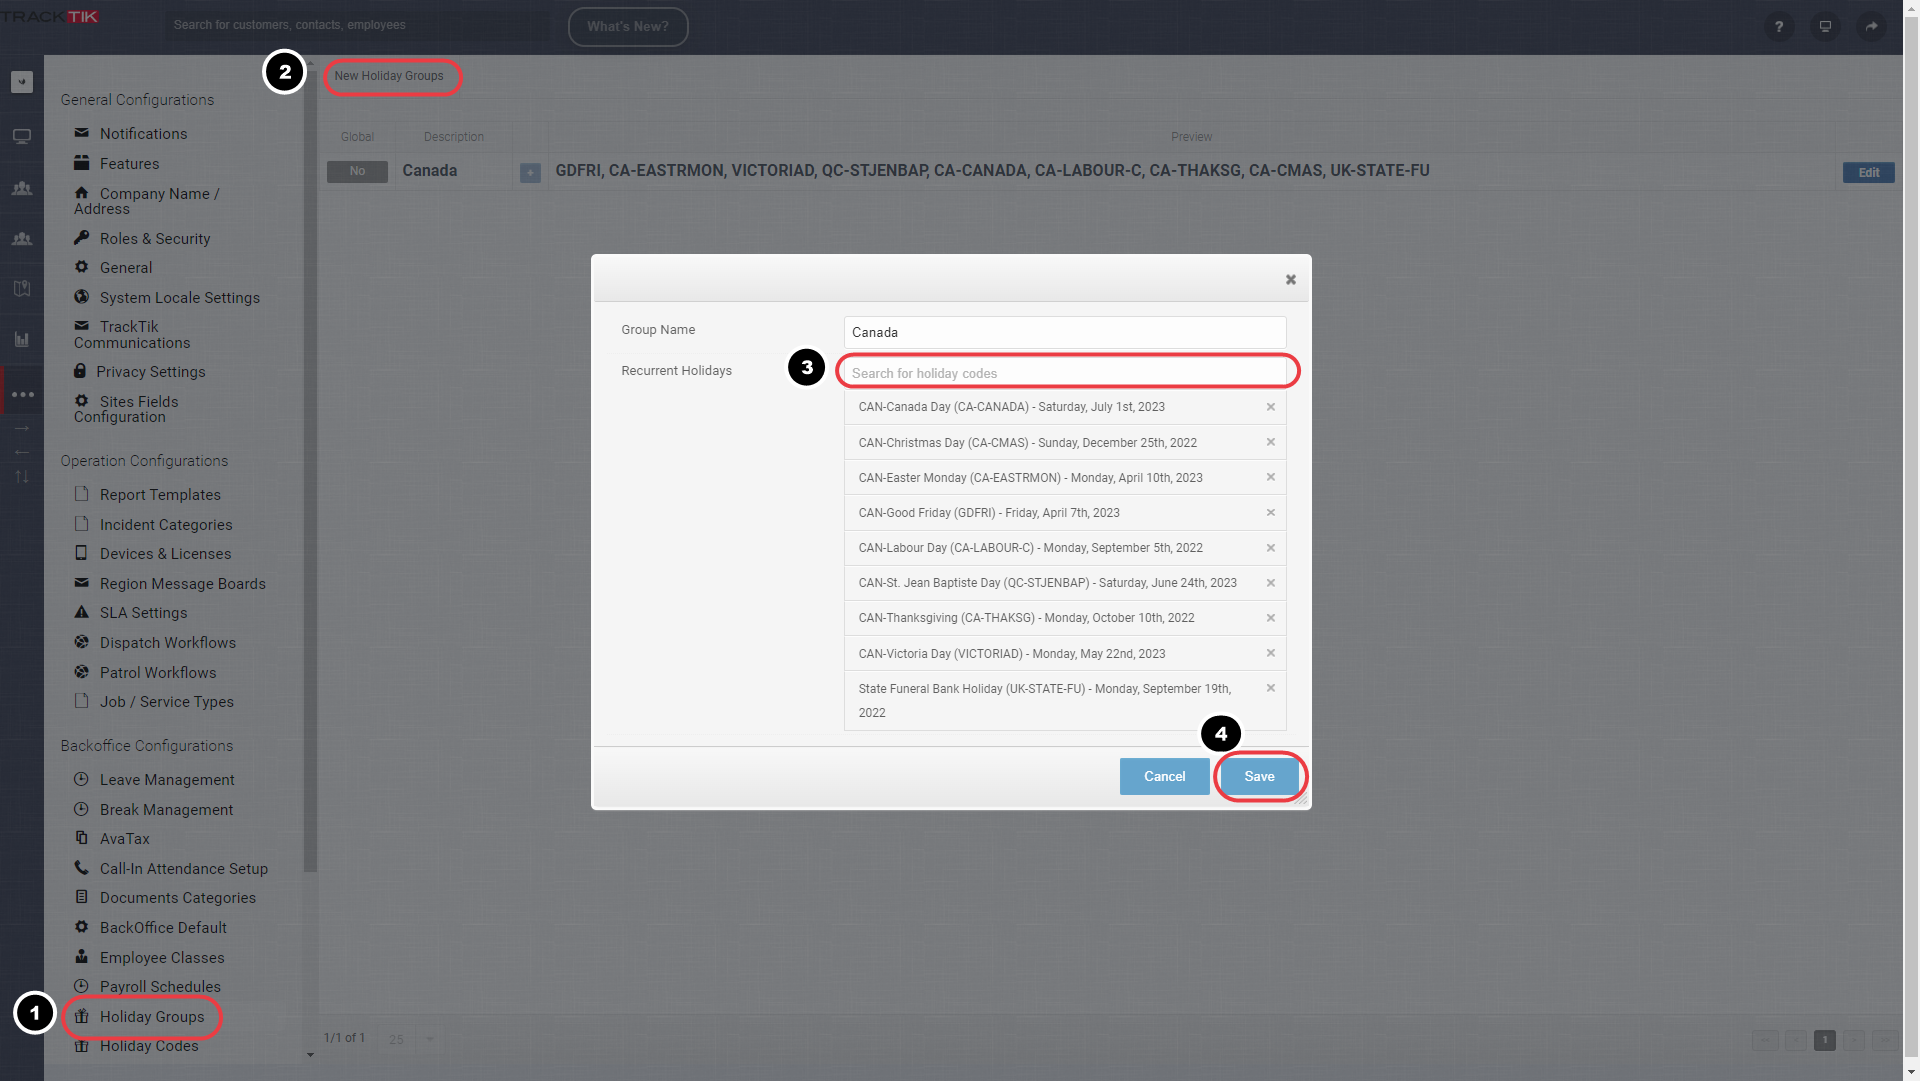Open the monitor icon in top bar
This screenshot has height=1081, width=1920.
click(1825, 27)
